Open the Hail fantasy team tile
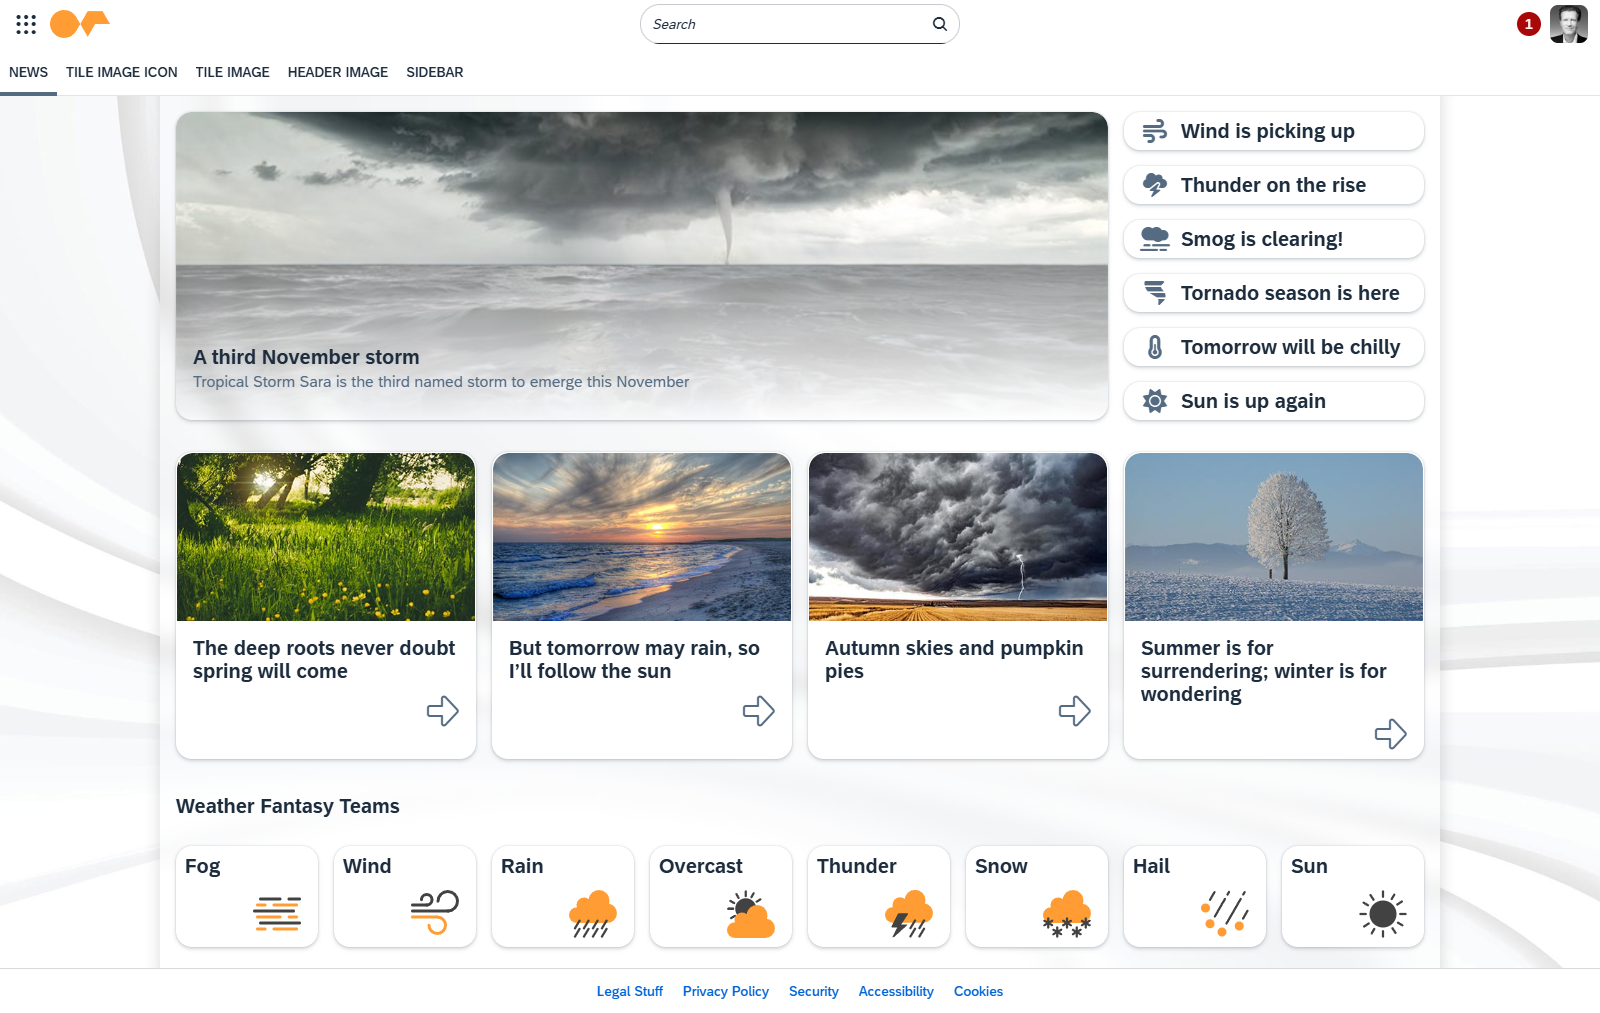1600x1013 pixels. coord(1195,896)
